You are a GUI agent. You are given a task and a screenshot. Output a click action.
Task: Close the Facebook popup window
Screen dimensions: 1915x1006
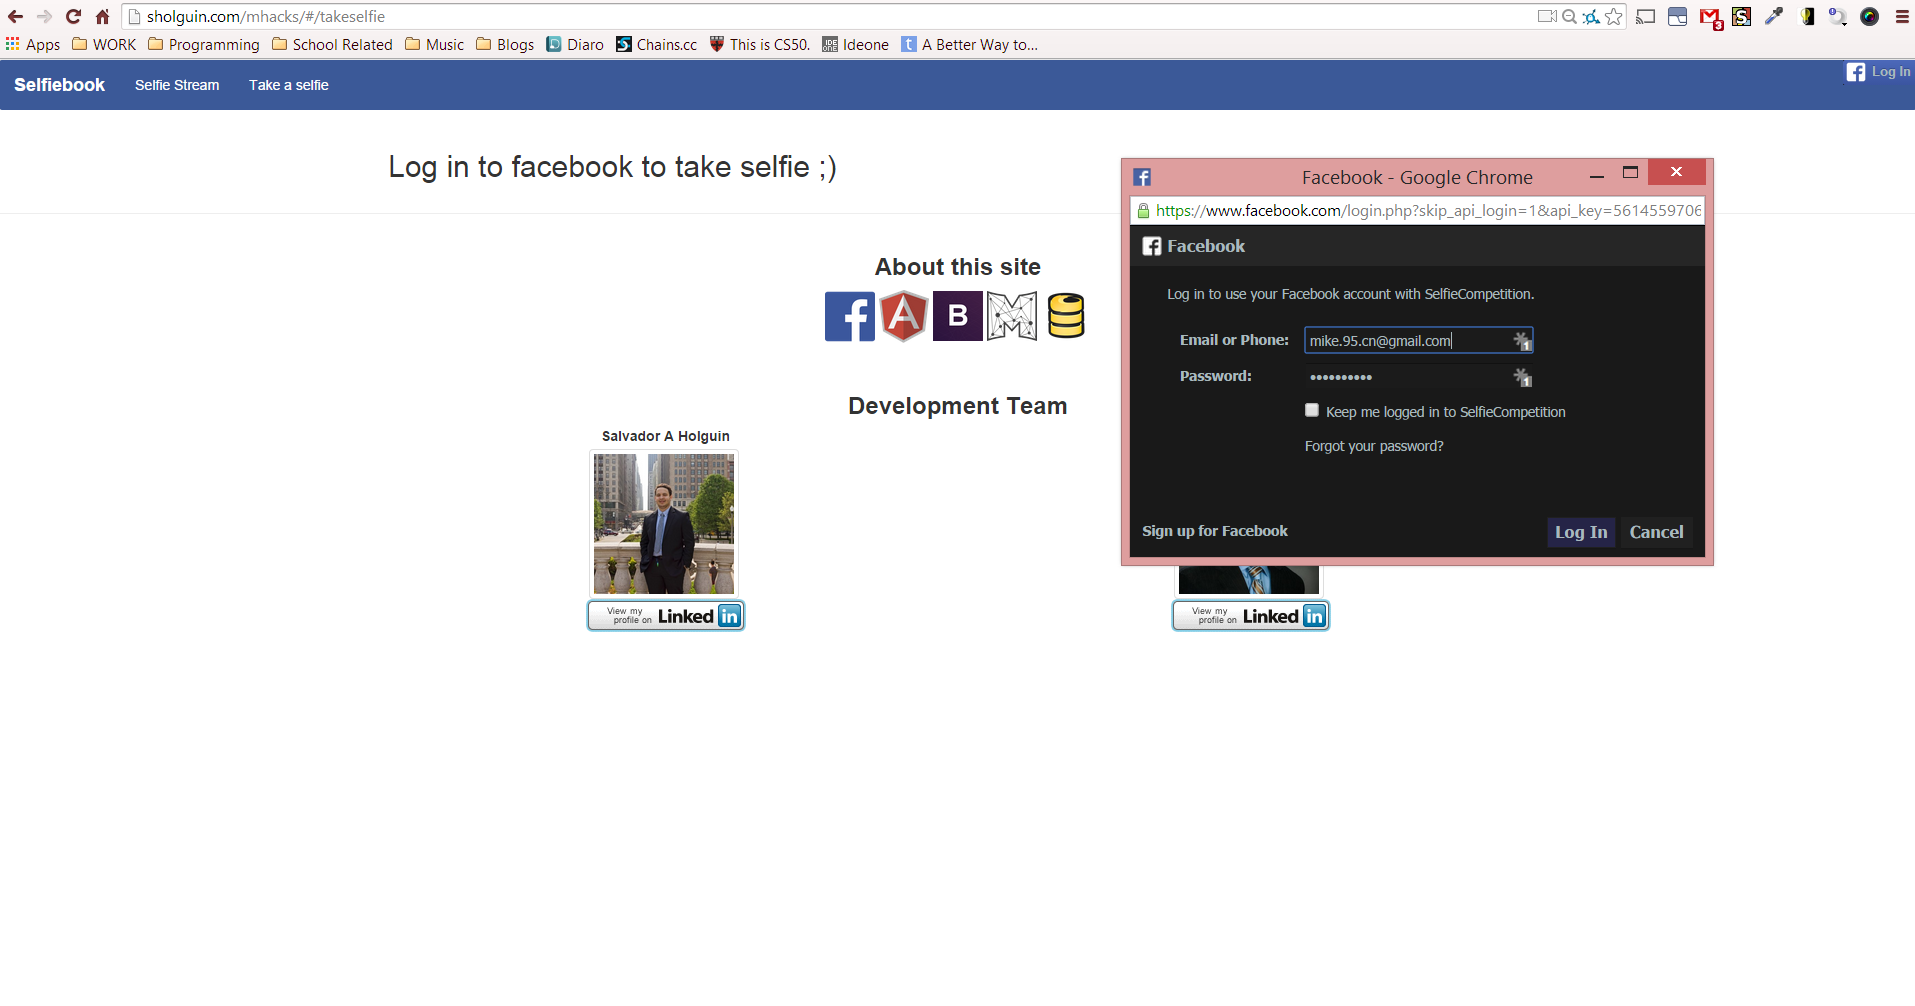pos(1676,172)
